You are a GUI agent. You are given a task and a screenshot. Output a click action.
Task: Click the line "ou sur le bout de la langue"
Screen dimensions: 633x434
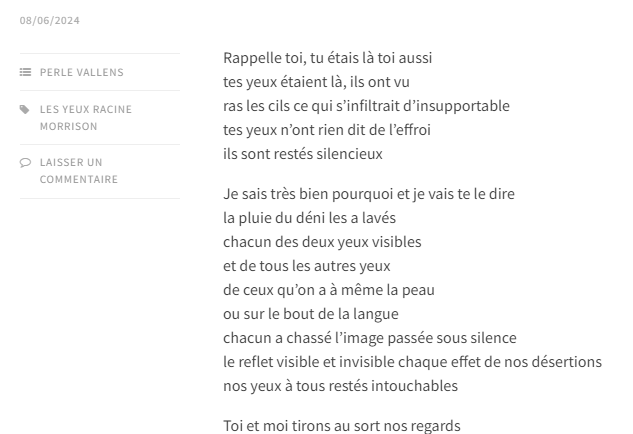click(310, 314)
